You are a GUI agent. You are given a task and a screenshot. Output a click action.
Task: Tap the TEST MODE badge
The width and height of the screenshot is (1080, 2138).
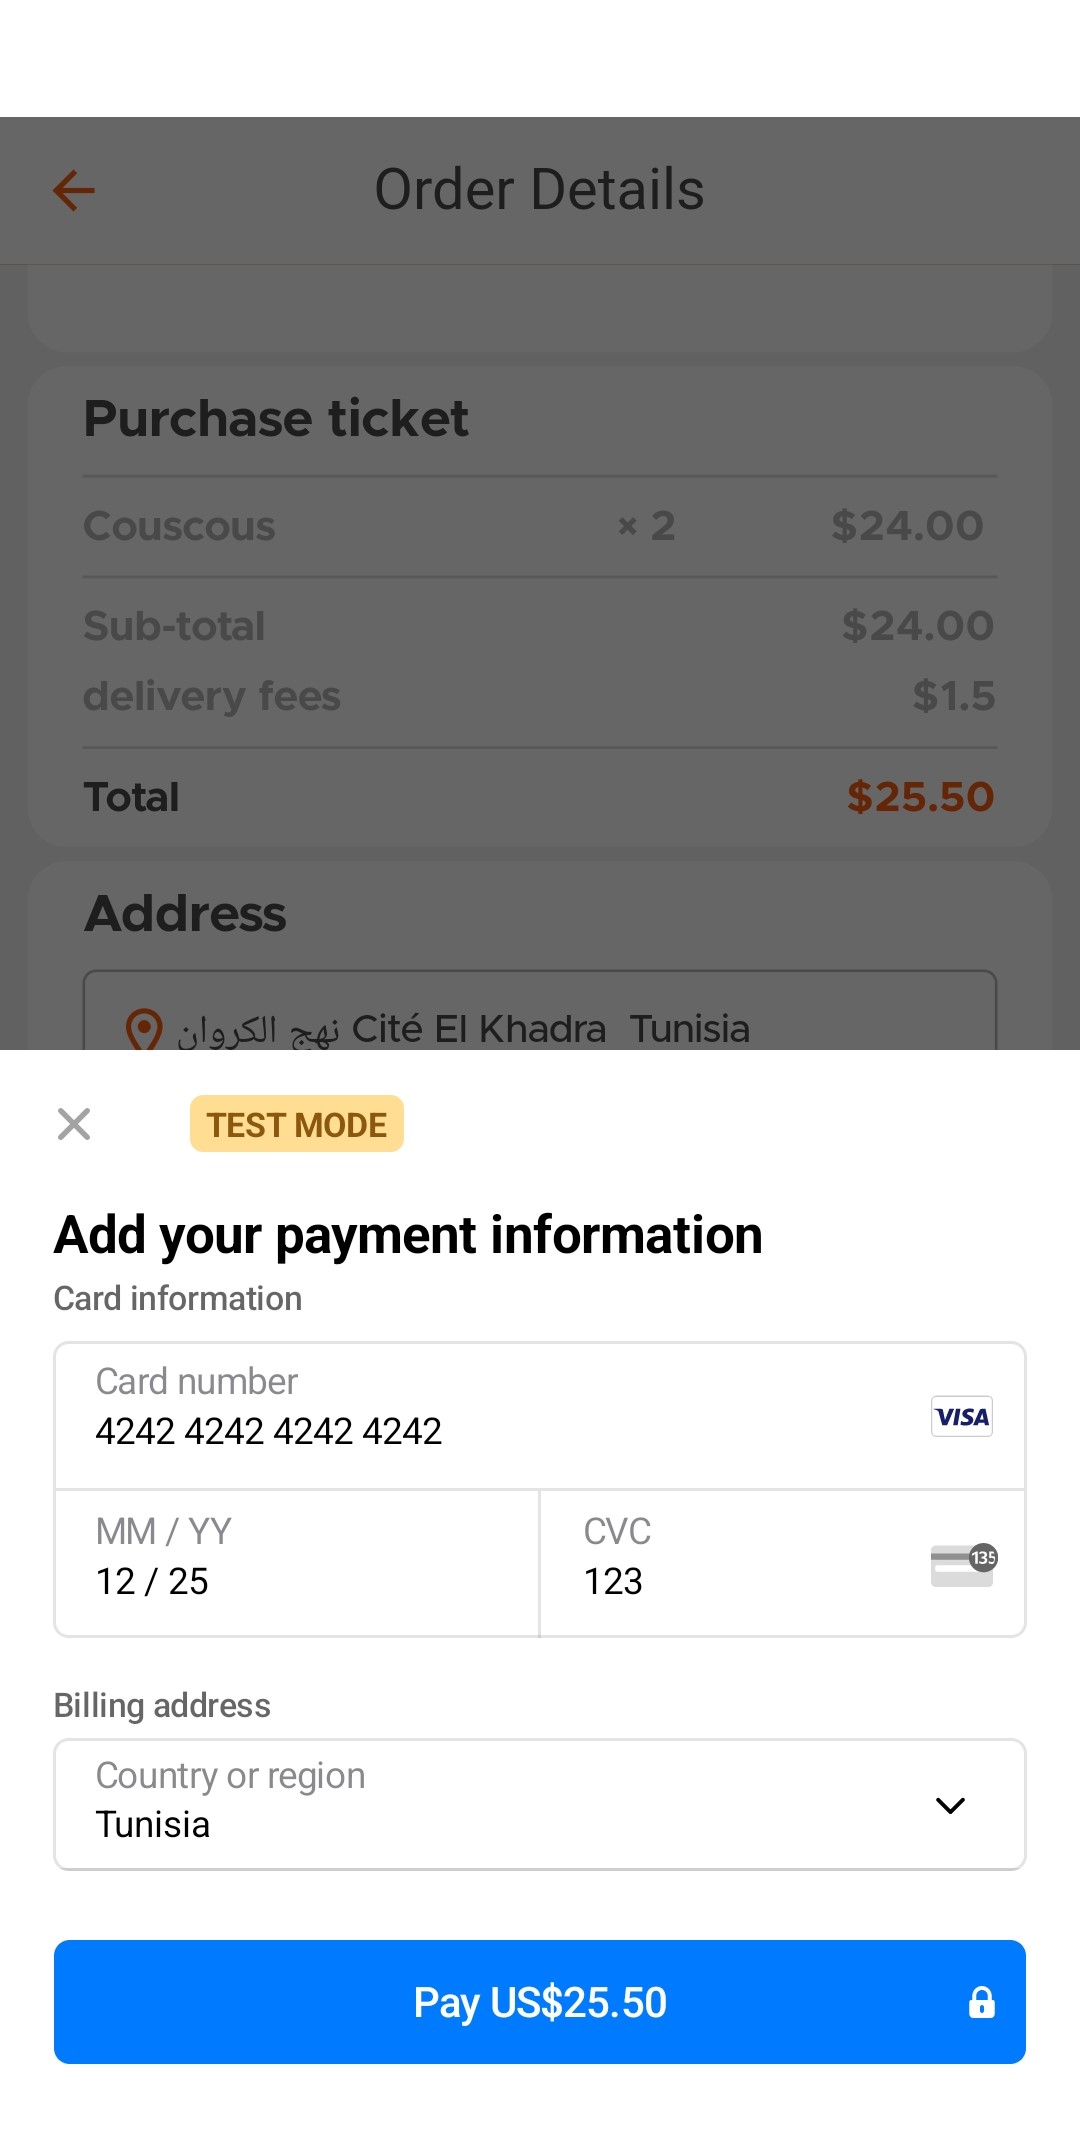[297, 1124]
